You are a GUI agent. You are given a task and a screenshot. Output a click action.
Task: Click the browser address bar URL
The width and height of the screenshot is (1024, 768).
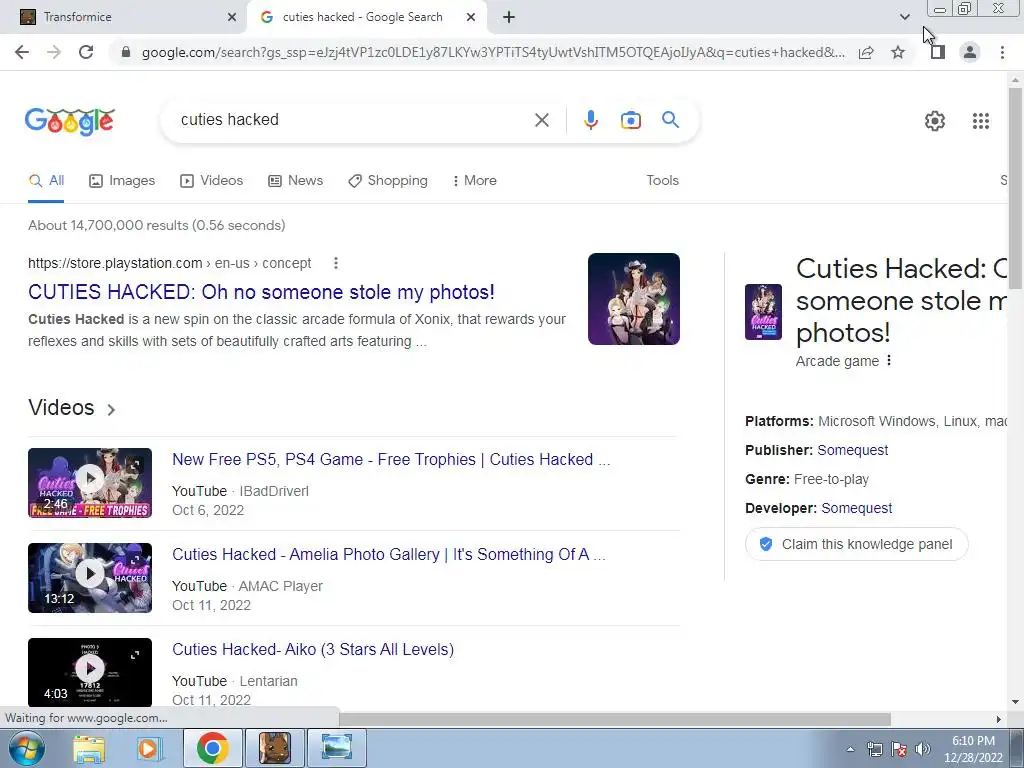[493, 52]
